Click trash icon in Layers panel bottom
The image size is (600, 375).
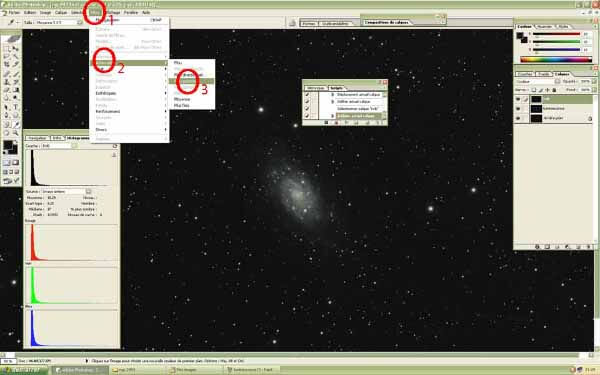589,247
